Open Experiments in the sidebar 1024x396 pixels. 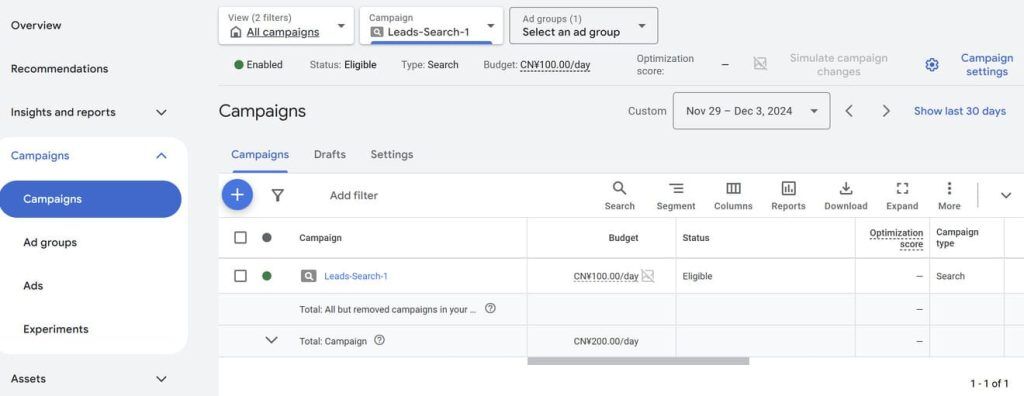click(56, 329)
